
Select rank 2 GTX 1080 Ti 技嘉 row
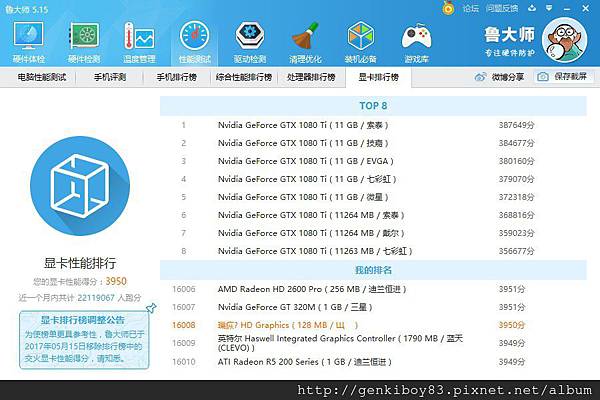pyautogui.click(x=373, y=143)
